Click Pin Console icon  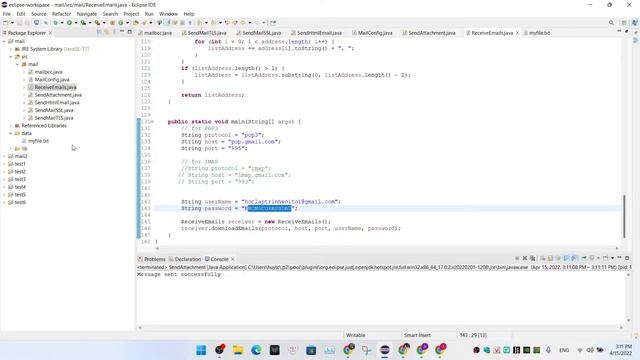tap(584, 258)
